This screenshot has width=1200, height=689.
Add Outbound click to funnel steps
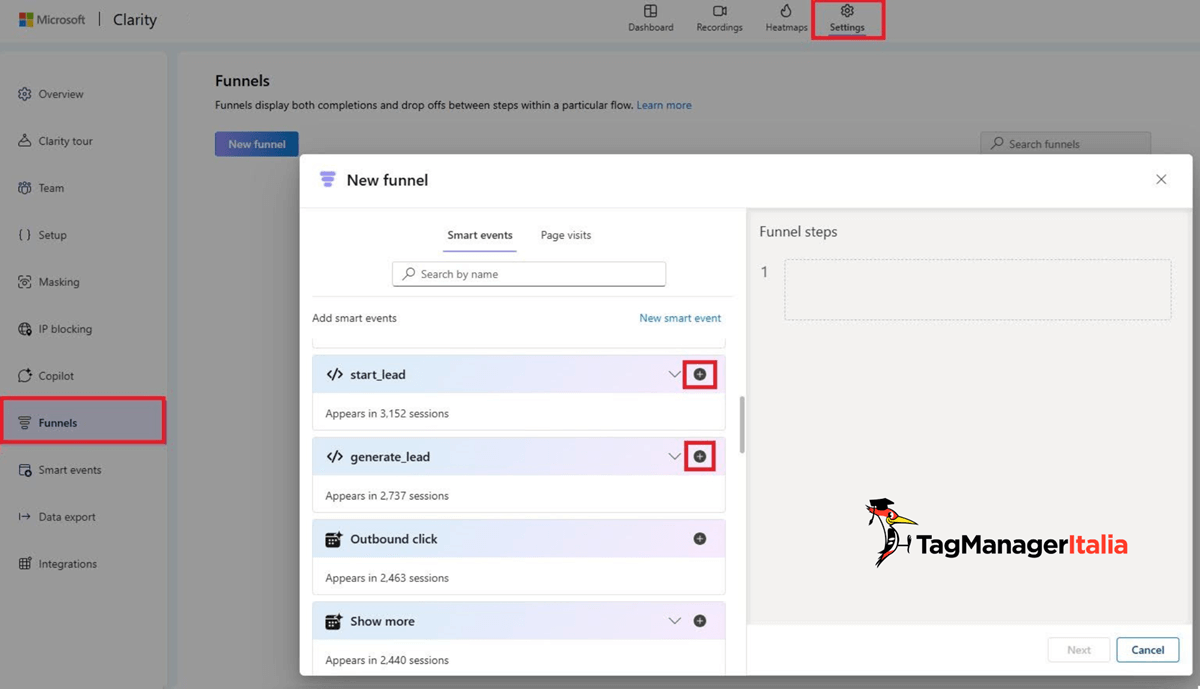(699, 538)
